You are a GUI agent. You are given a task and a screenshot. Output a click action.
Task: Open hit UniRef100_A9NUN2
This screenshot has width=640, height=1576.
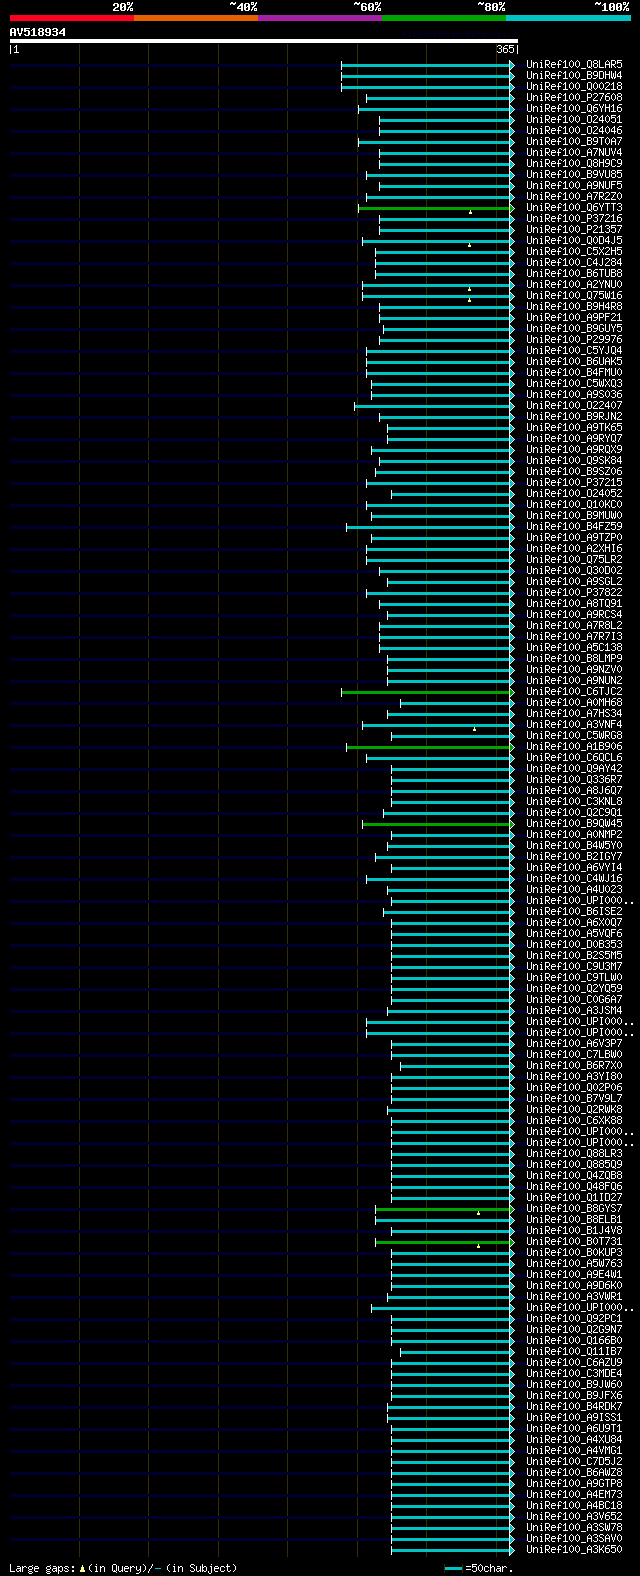(x=574, y=680)
